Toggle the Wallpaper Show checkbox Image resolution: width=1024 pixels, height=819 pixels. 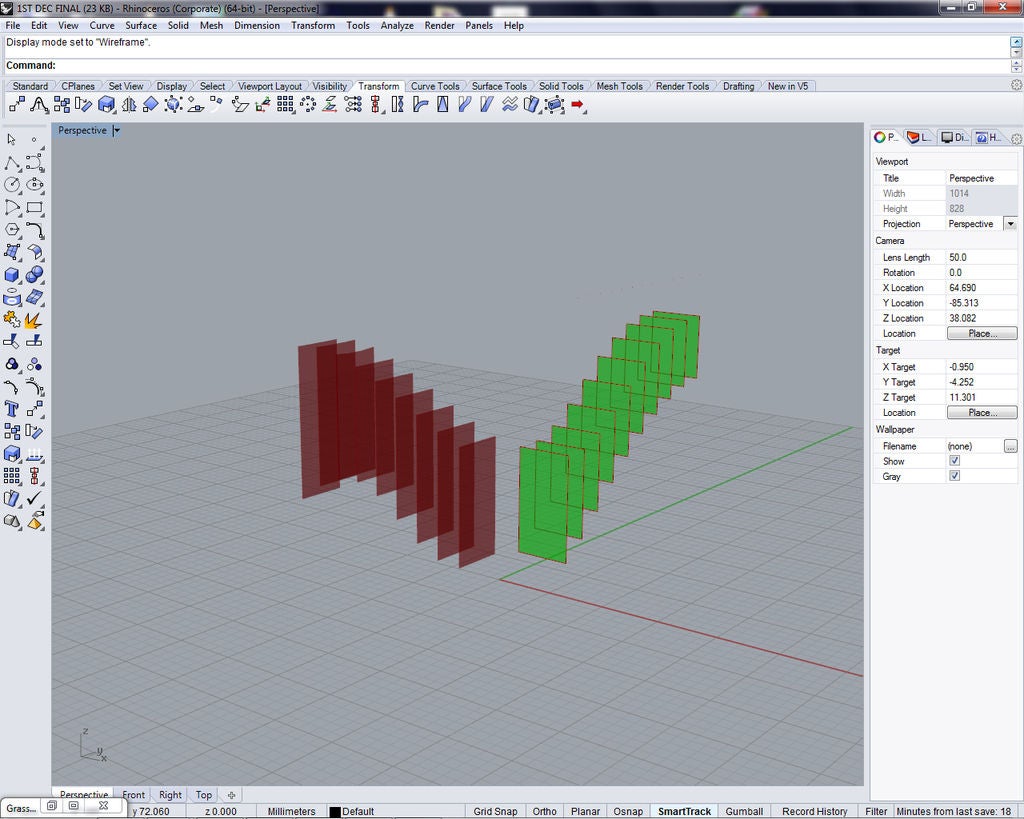click(x=954, y=461)
